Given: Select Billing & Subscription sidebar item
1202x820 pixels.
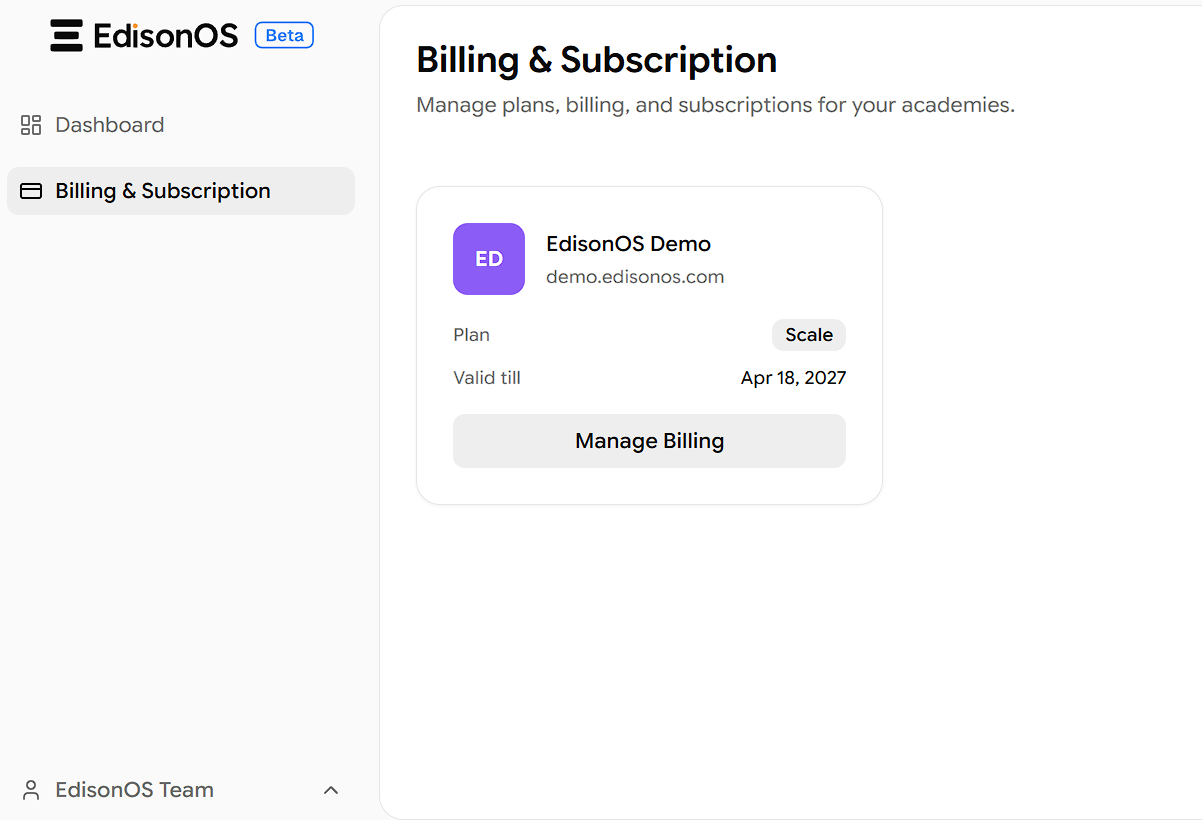Looking at the screenshot, I should pos(181,191).
